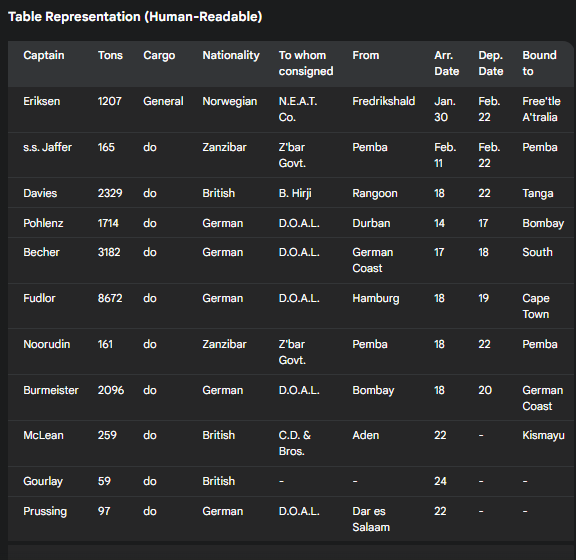Click arrival date '24'

[x=440, y=481]
